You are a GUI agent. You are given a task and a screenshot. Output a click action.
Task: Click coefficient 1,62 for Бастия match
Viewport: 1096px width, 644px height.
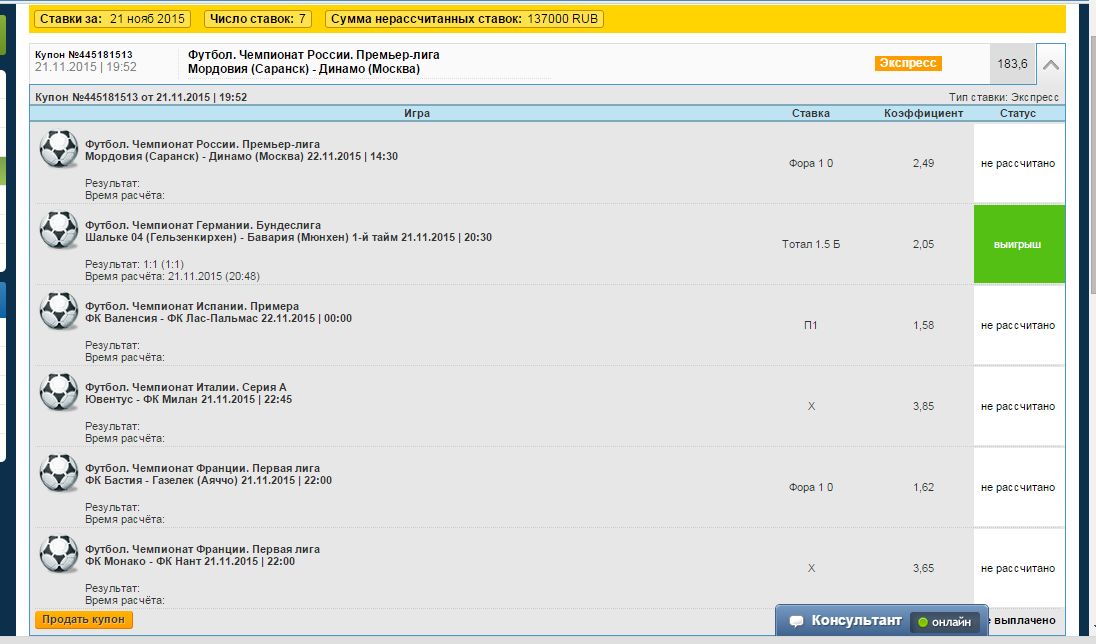point(923,488)
